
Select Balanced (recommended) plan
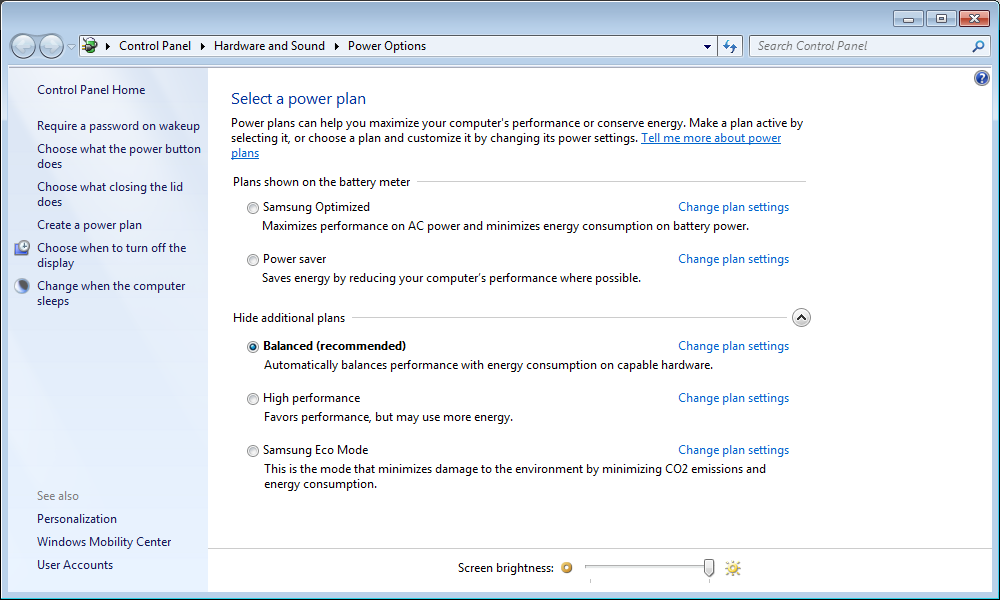pyautogui.click(x=253, y=347)
